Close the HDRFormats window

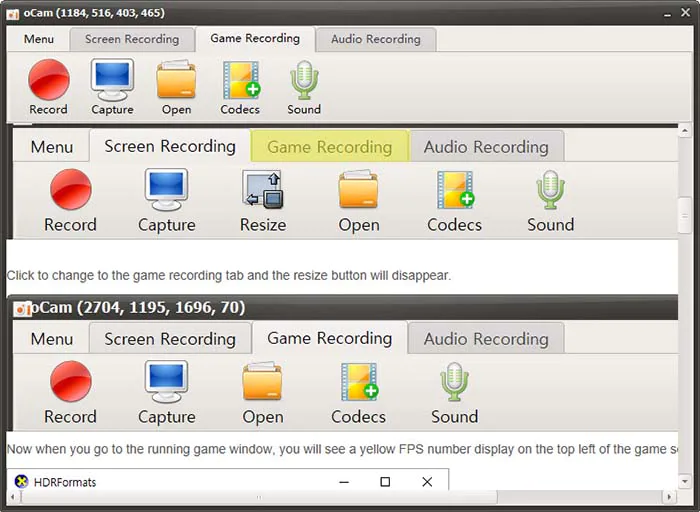[427, 482]
